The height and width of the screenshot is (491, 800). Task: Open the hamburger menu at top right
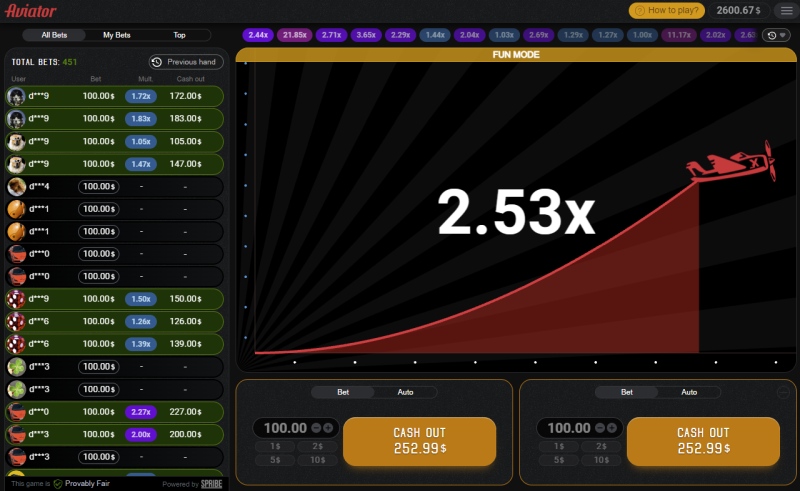[784, 10]
